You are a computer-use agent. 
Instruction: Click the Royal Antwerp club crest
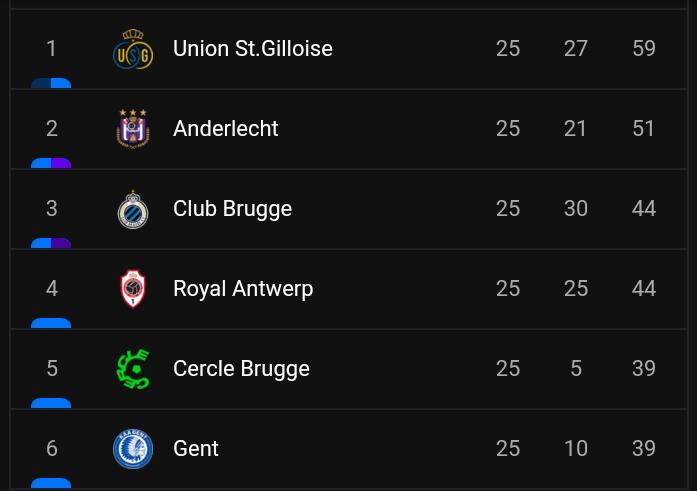click(133, 289)
